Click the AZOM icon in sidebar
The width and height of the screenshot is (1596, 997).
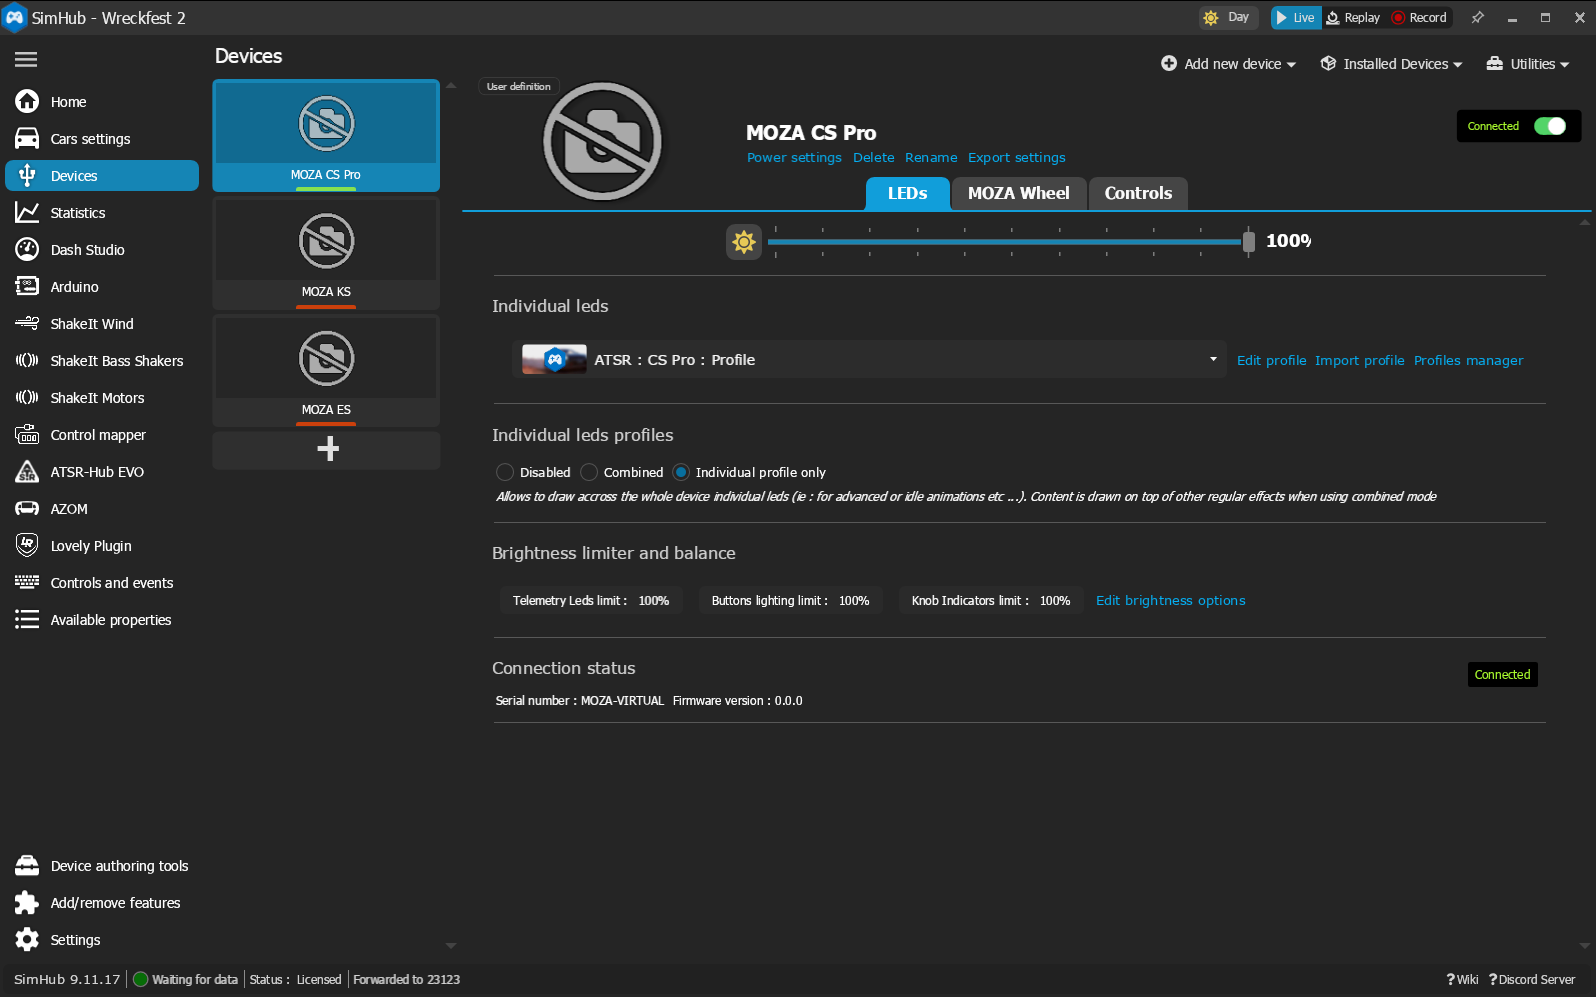tap(27, 509)
